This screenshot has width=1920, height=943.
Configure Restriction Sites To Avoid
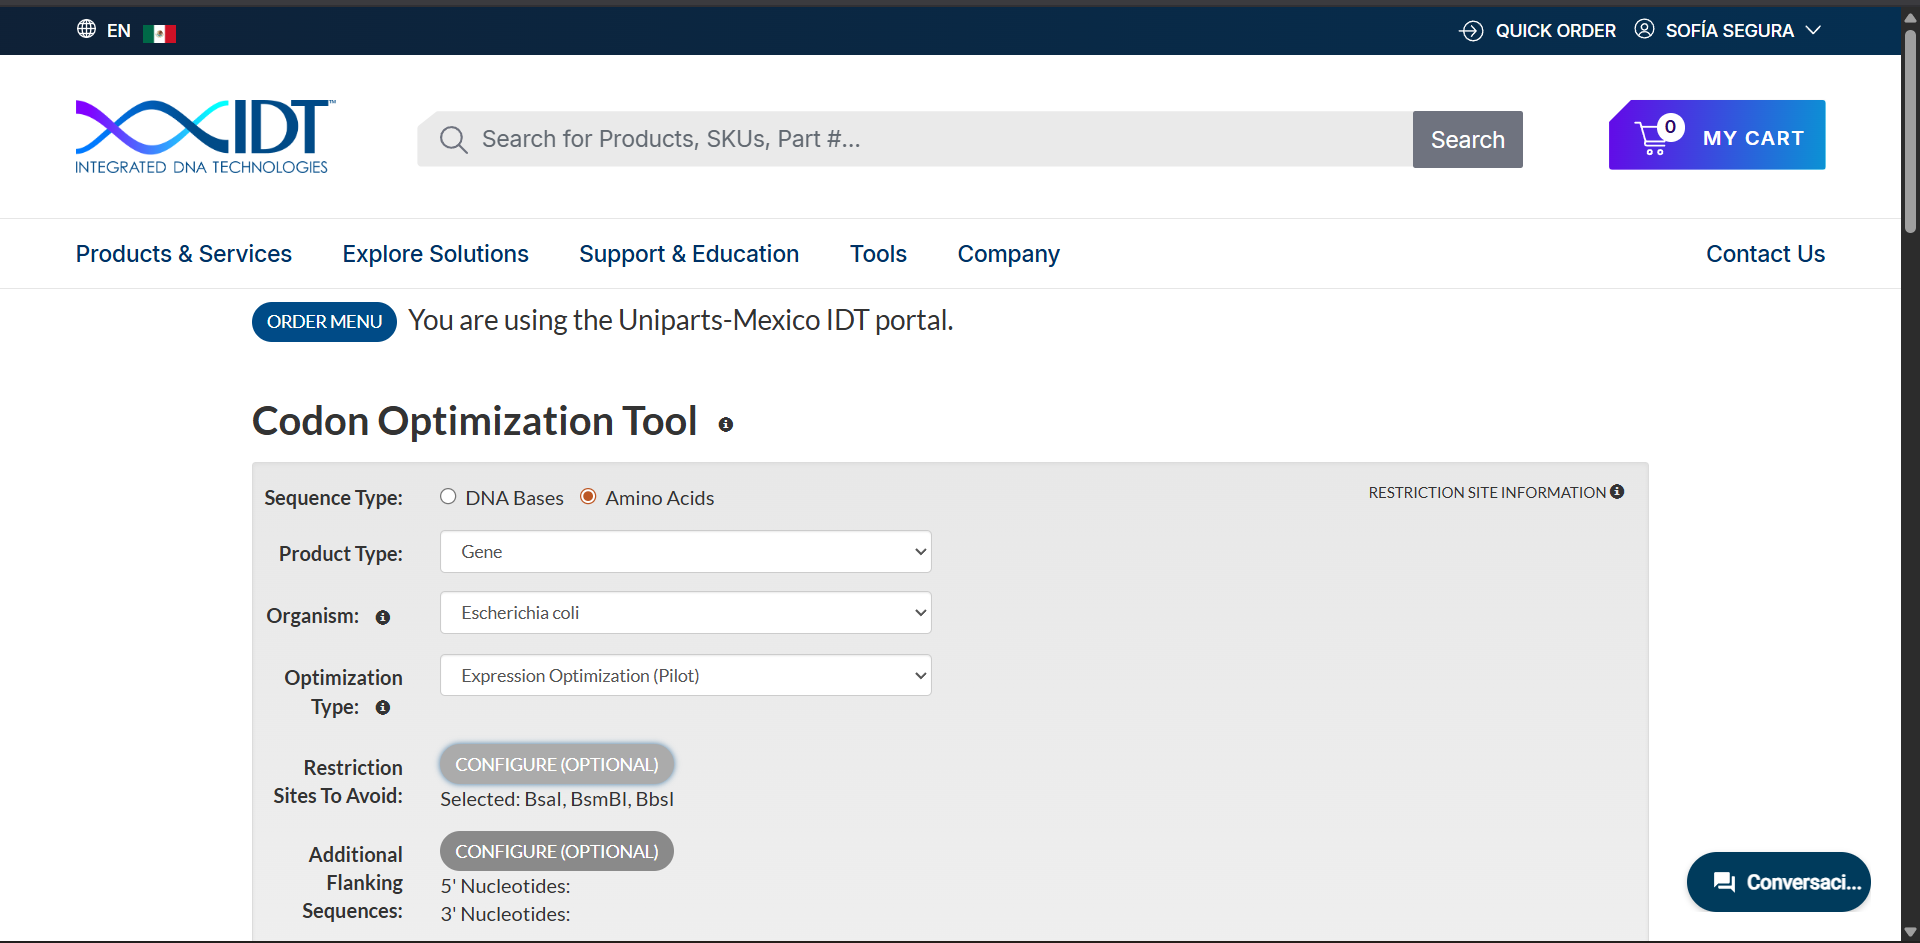point(557,765)
